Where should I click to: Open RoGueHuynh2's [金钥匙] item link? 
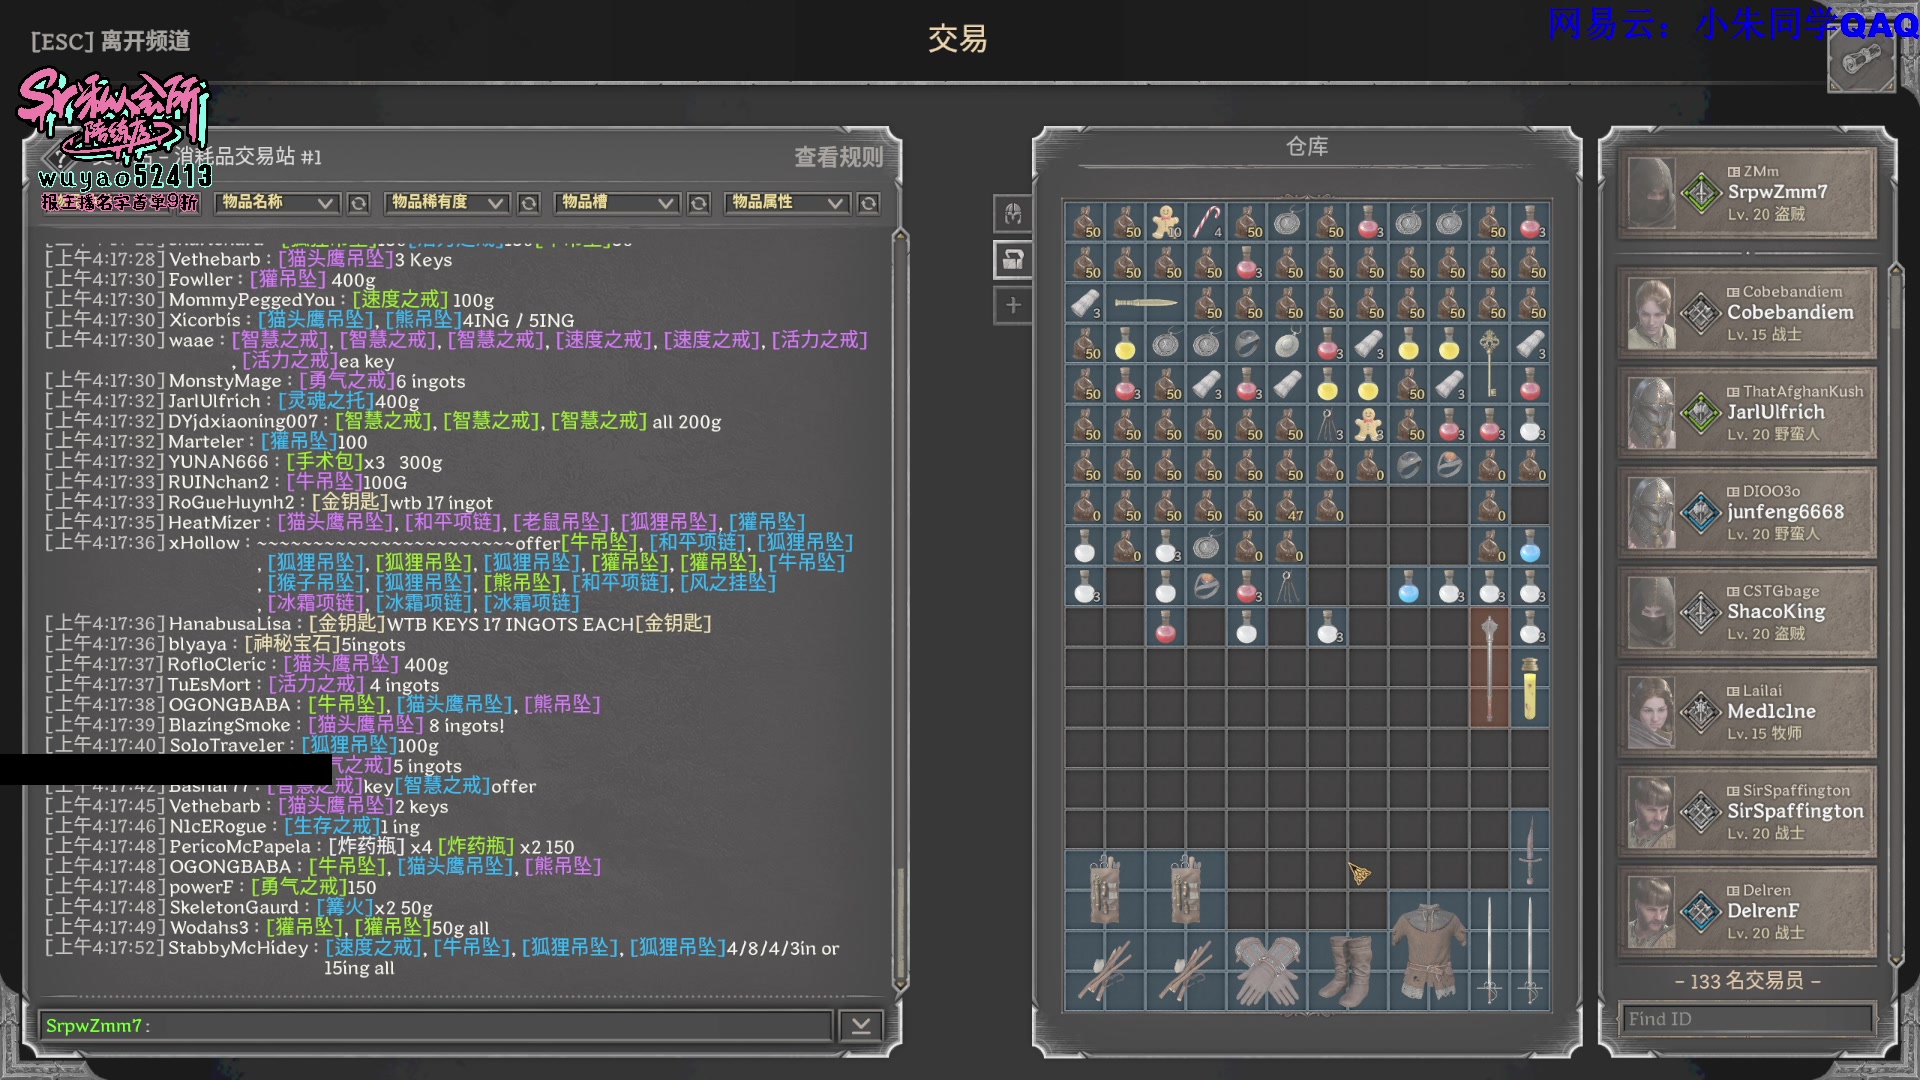click(350, 502)
